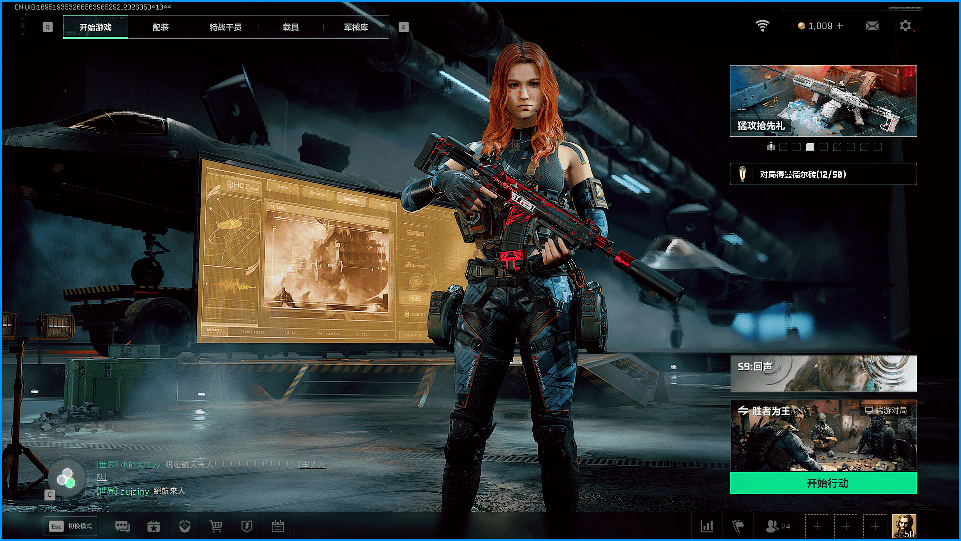
Task: Click the first [世界] chat message line
Action: tap(211, 464)
